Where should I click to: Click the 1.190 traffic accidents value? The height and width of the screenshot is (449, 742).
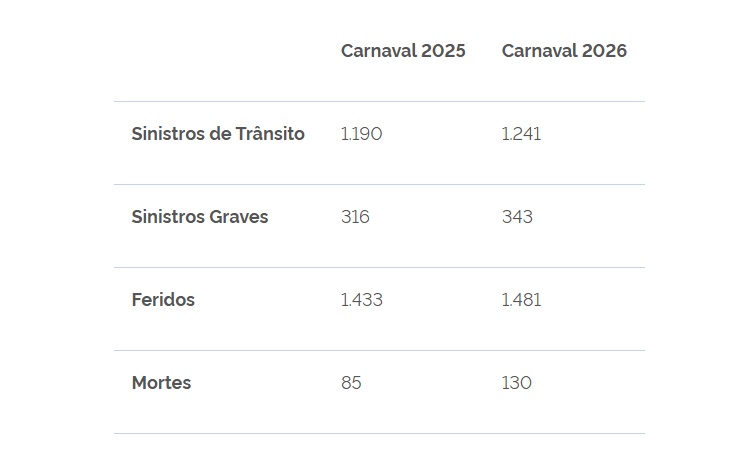361,134
